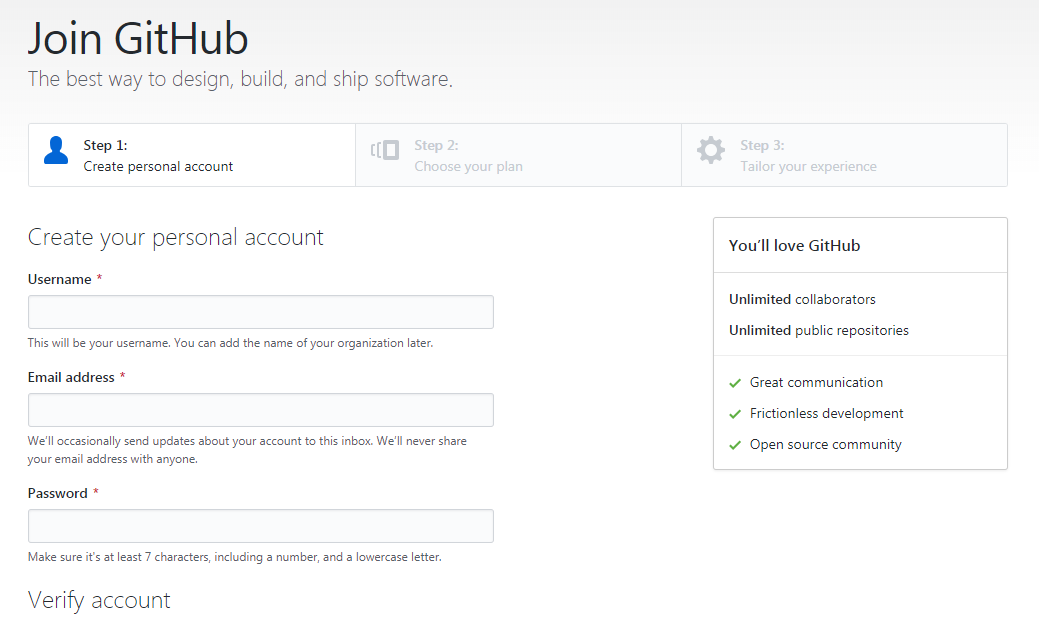Click the Email address field label

click(72, 378)
